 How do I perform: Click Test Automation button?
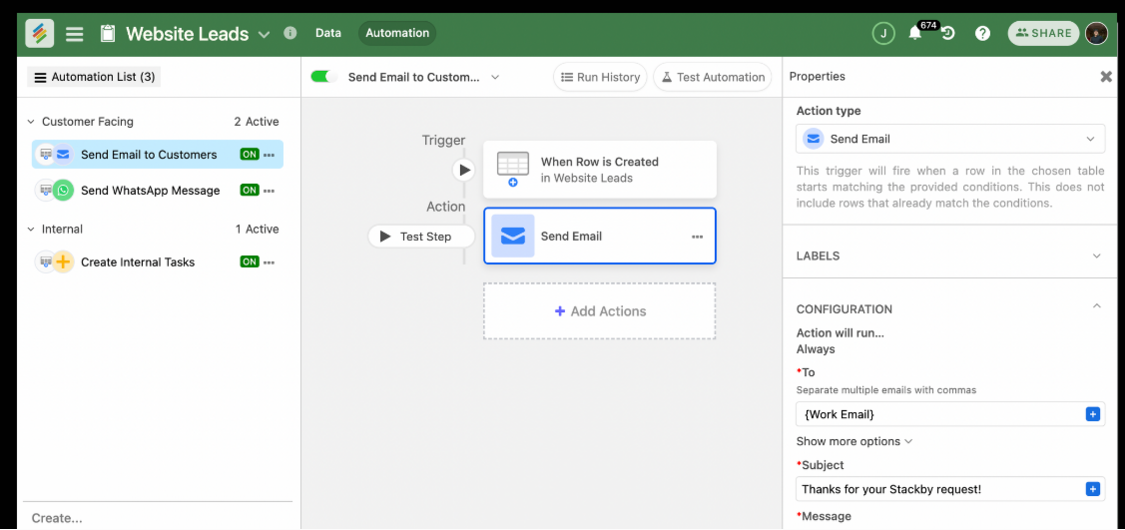tap(712, 77)
